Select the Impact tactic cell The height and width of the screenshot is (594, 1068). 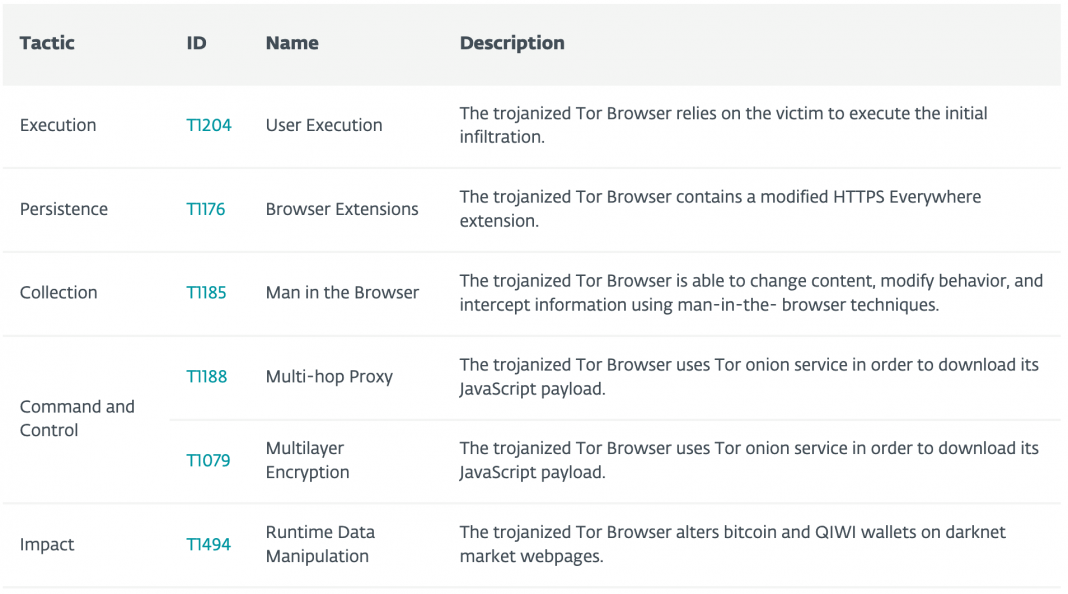tap(47, 545)
